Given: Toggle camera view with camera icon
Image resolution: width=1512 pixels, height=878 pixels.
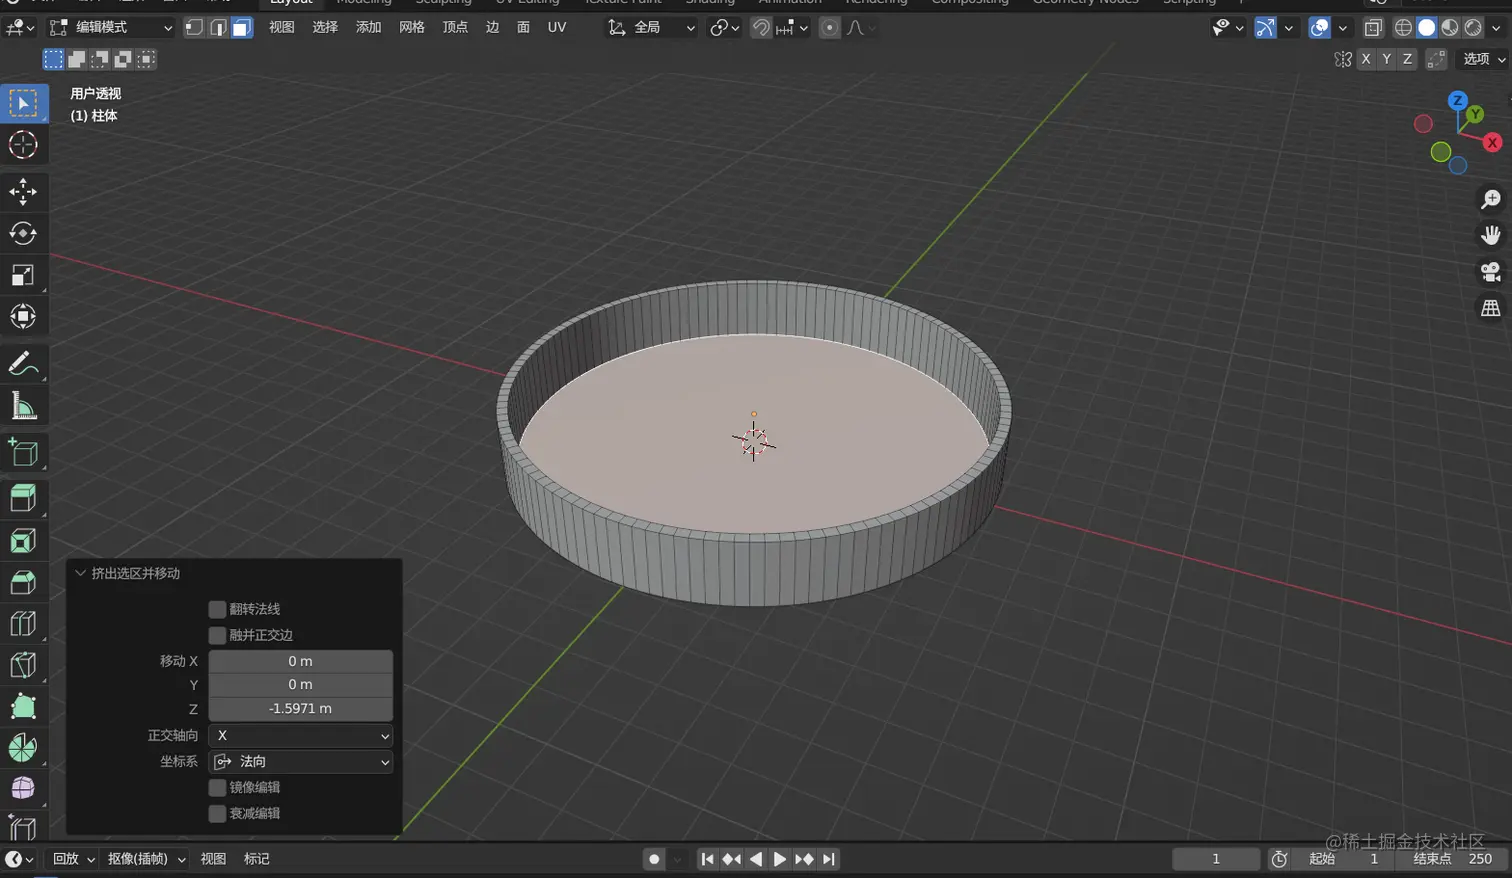Looking at the screenshot, I should pyautogui.click(x=1490, y=272).
